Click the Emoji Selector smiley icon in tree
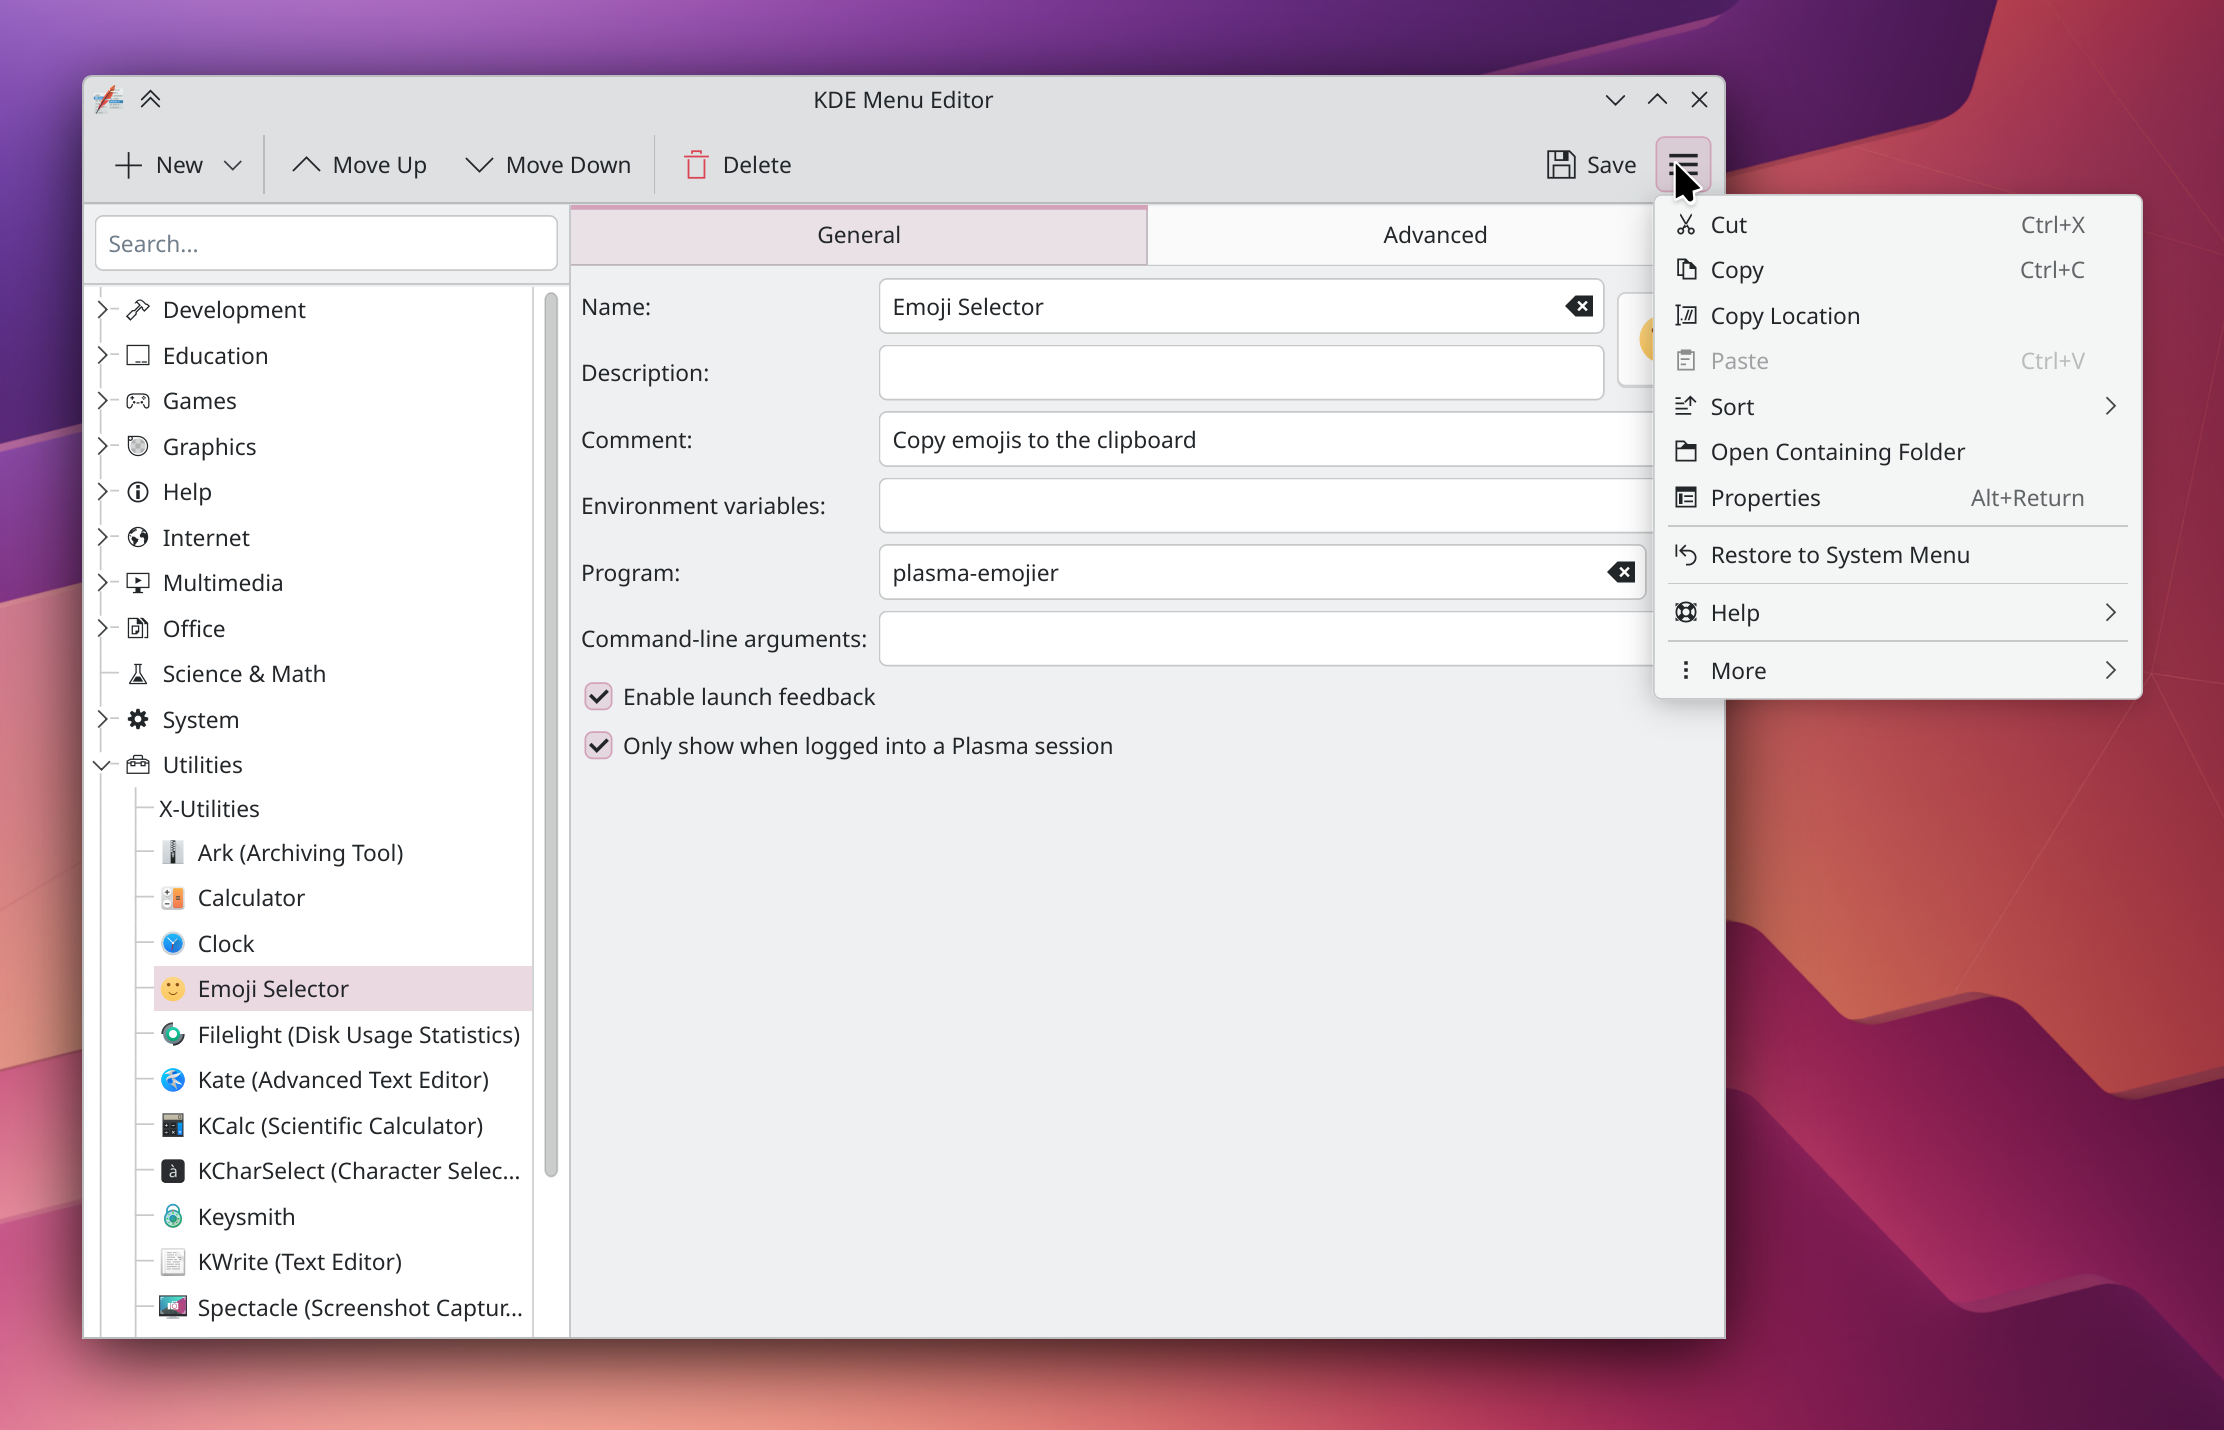 pyautogui.click(x=173, y=989)
